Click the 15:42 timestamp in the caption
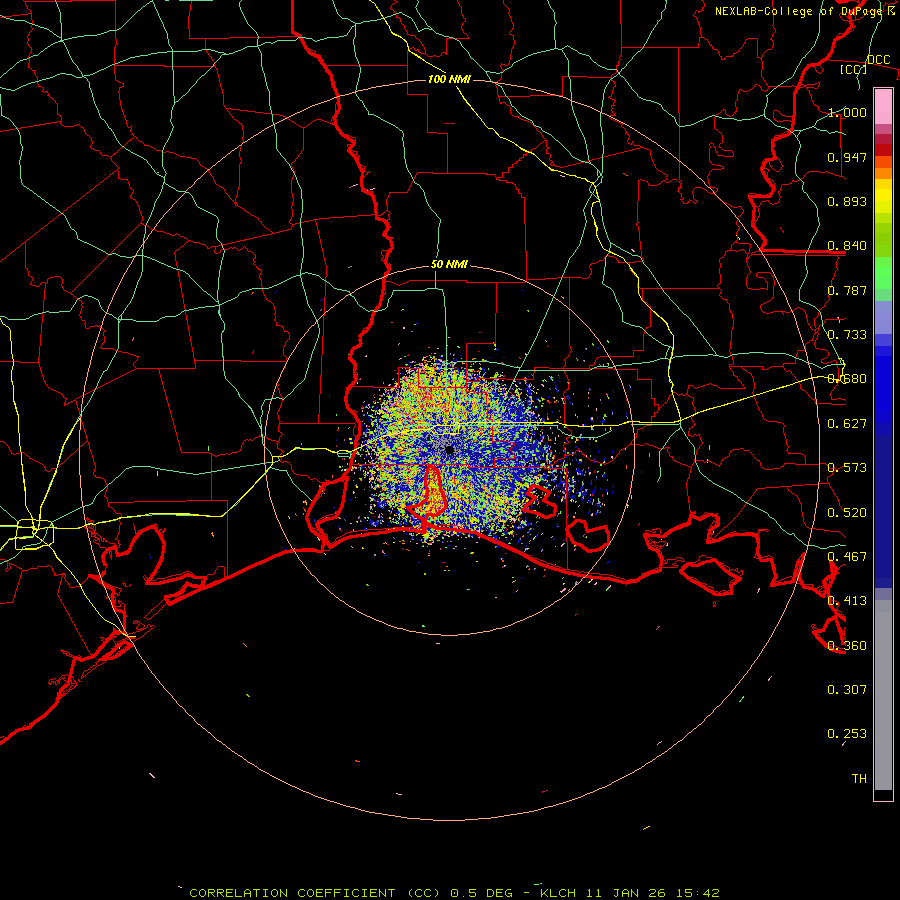The height and width of the screenshot is (900, 900). coord(696,893)
